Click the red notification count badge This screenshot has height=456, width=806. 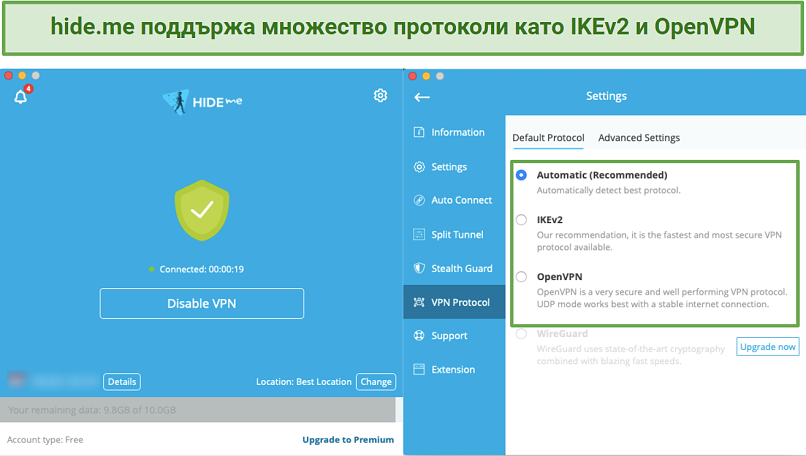[28, 89]
